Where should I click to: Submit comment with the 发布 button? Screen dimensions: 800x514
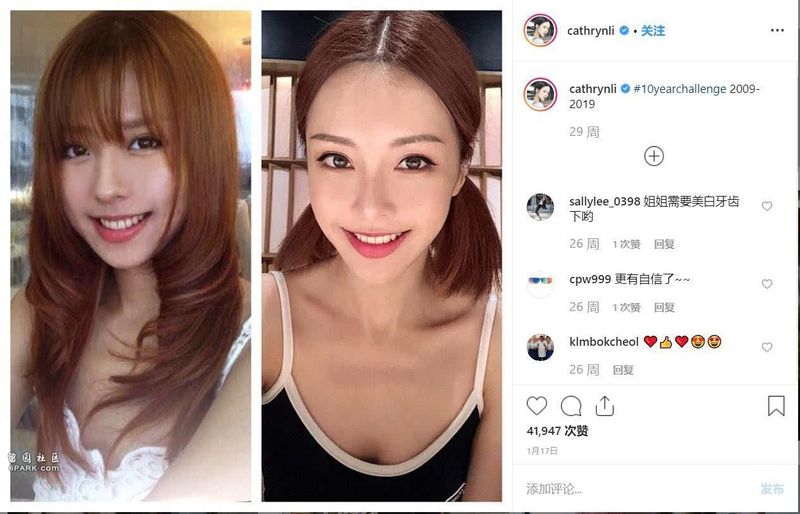[772, 489]
